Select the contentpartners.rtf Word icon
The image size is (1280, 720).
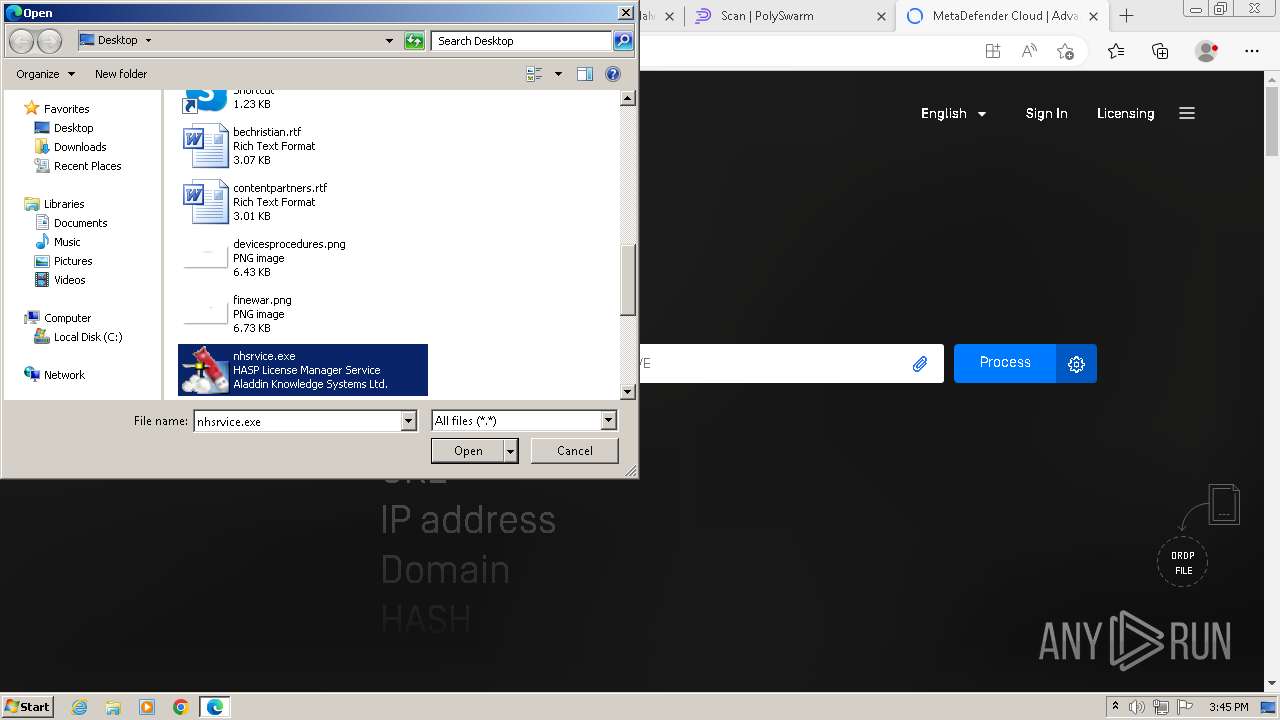(x=206, y=202)
